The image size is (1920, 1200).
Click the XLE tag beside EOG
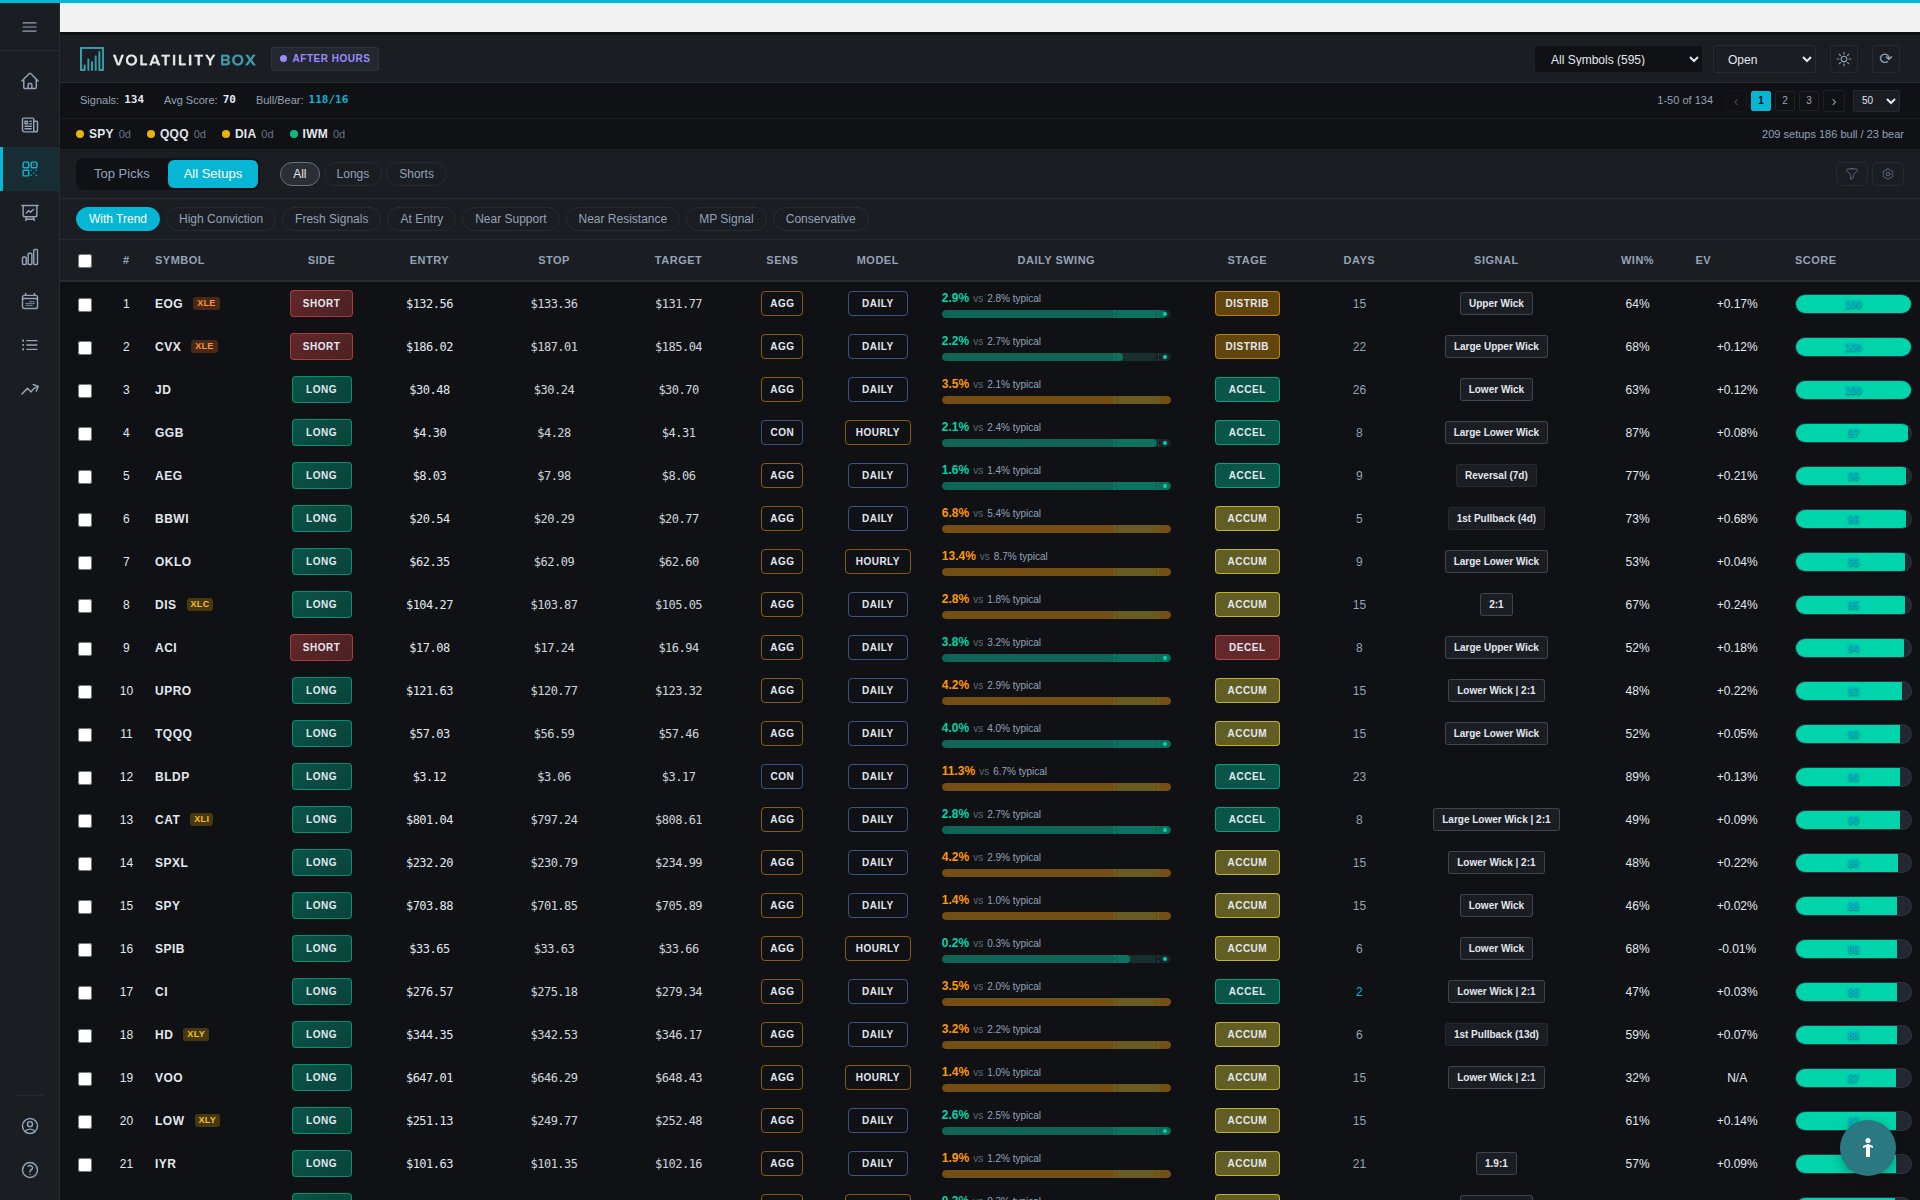(x=206, y=303)
